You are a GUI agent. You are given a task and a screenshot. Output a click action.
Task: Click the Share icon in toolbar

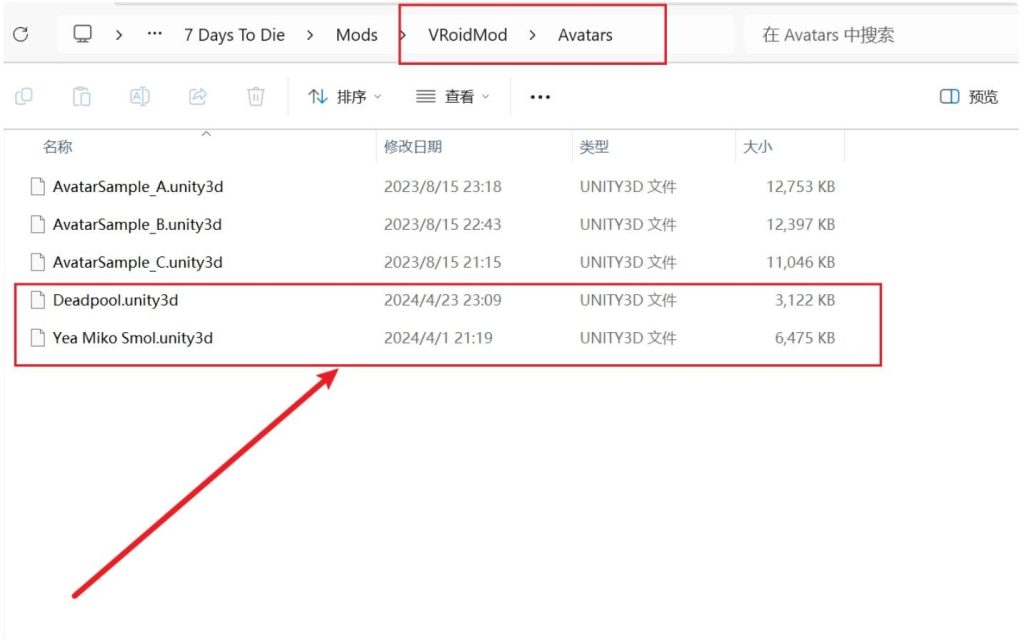point(198,96)
